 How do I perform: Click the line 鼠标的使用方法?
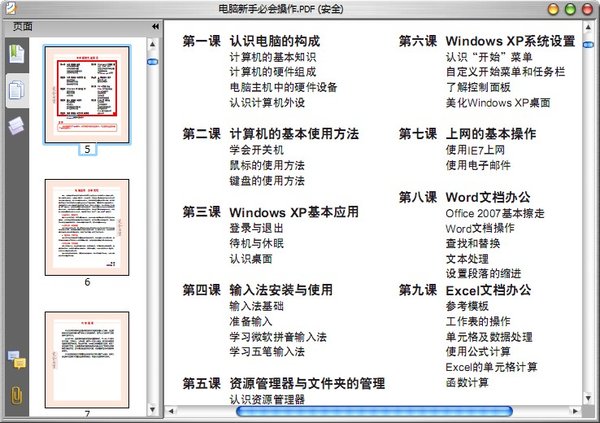tap(267, 165)
